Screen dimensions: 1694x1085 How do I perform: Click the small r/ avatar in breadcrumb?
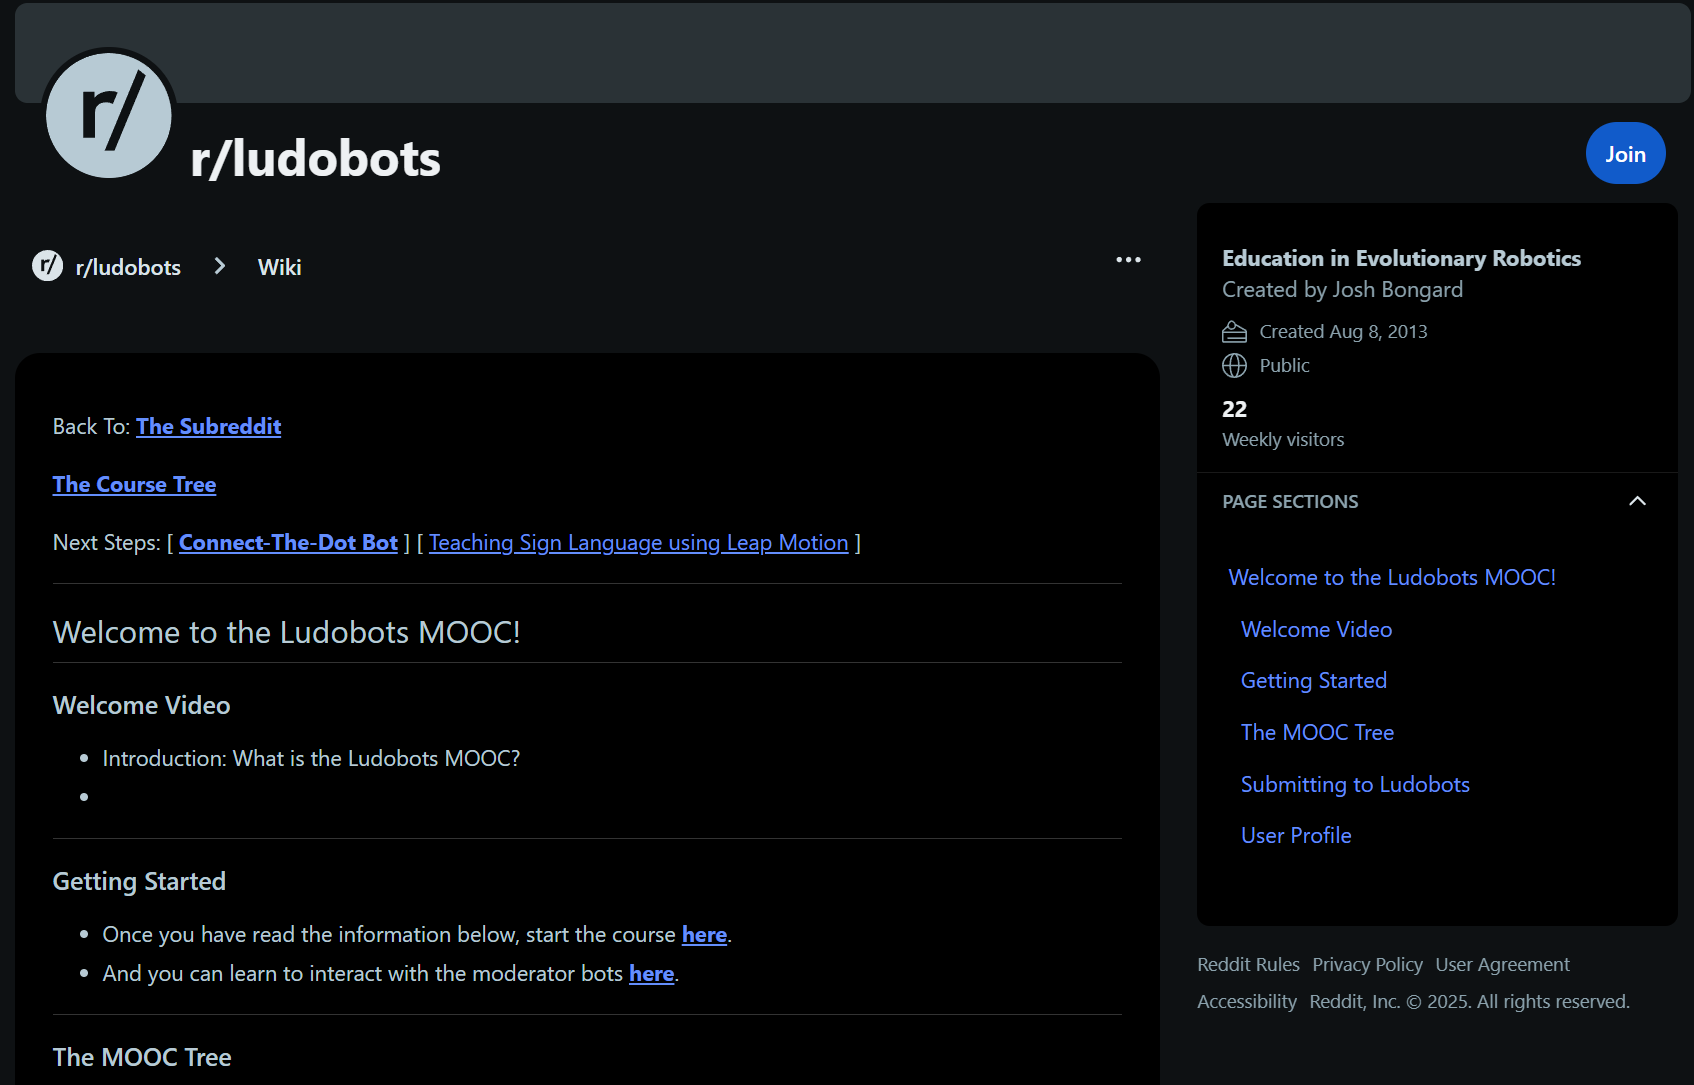[x=47, y=265]
